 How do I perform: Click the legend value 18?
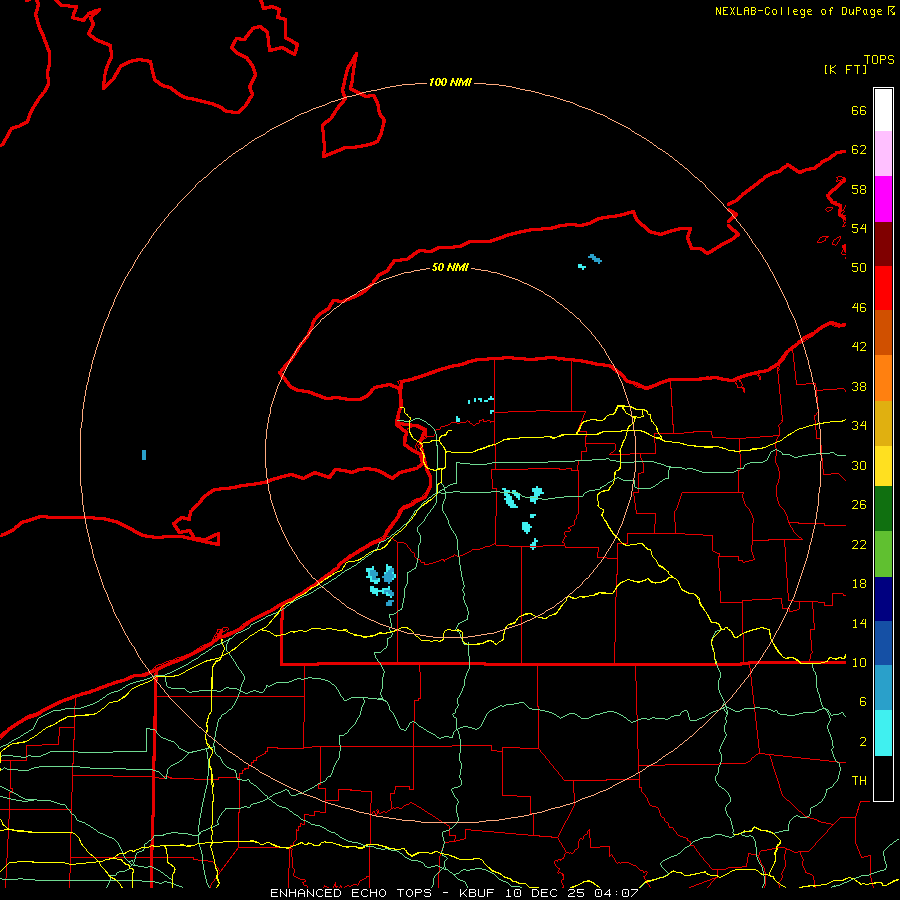(x=859, y=584)
